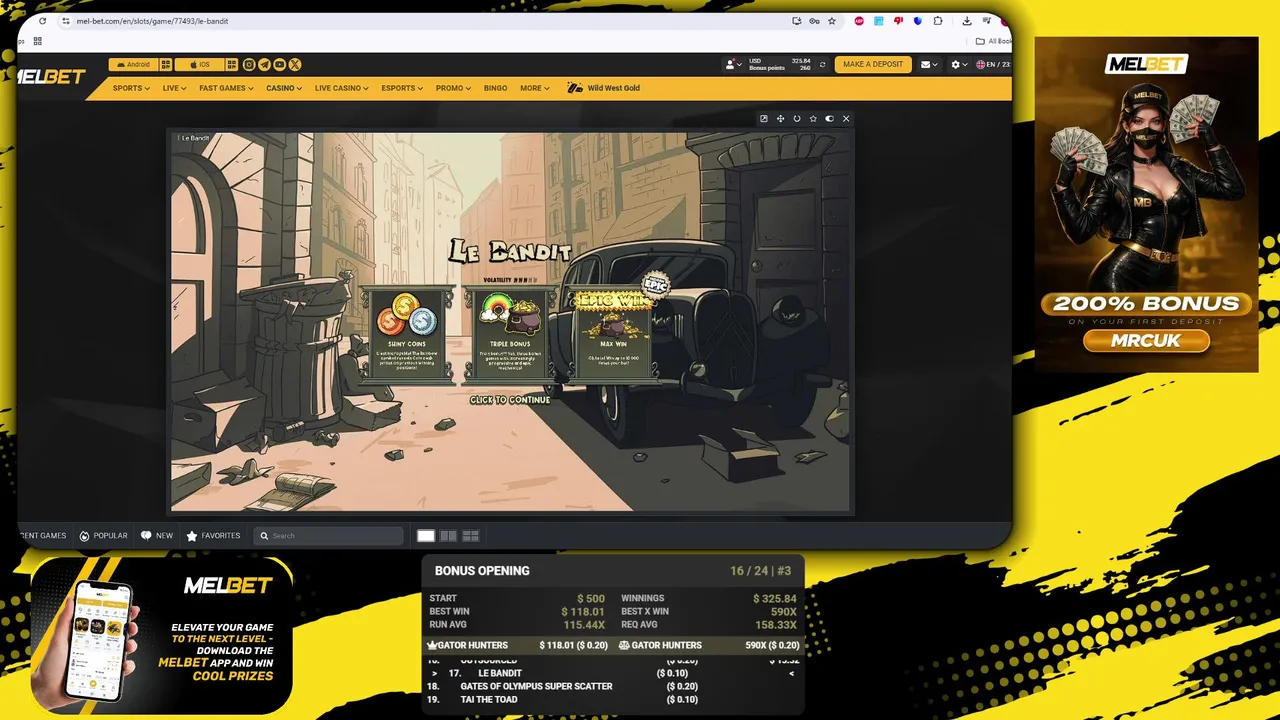Open the Wild West Gold promo link
Image resolution: width=1280 pixels, height=720 pixels.
[603, 88]
